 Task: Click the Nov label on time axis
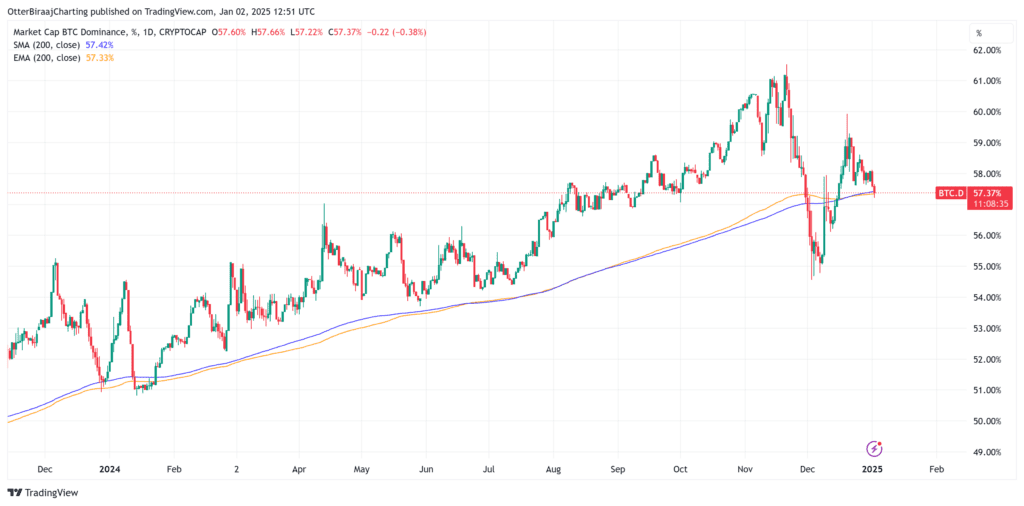745,468
